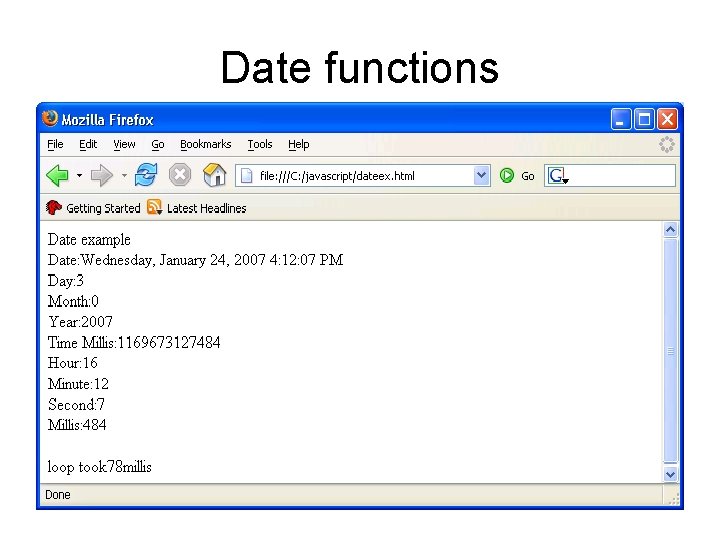This screenshot has width=720, height=540.
Task: Click the 'Done' status bar text
Action: [x=58, y=495]
